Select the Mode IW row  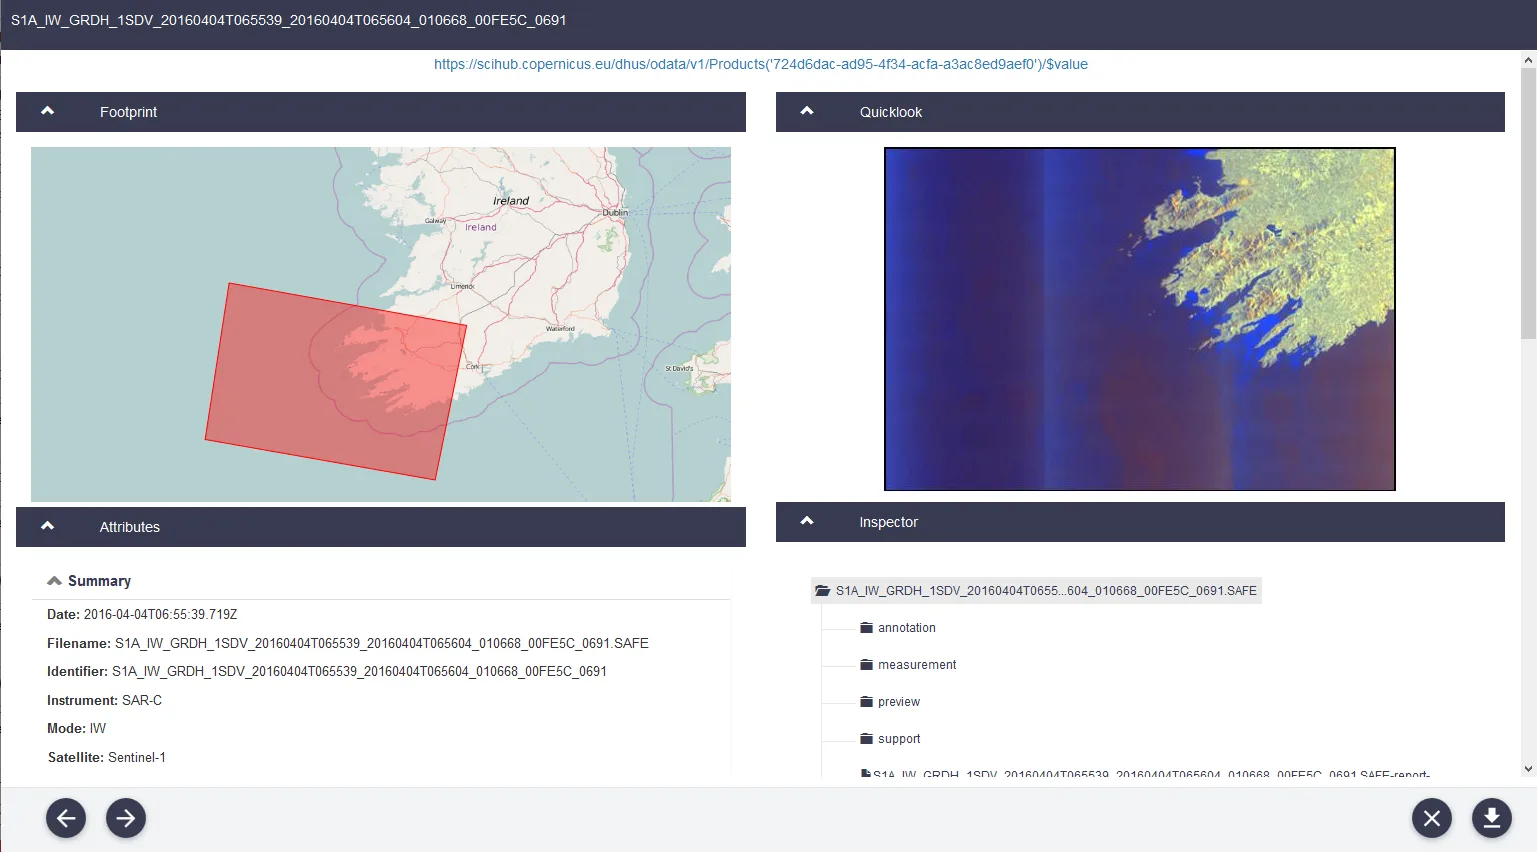tap(76, 729)
